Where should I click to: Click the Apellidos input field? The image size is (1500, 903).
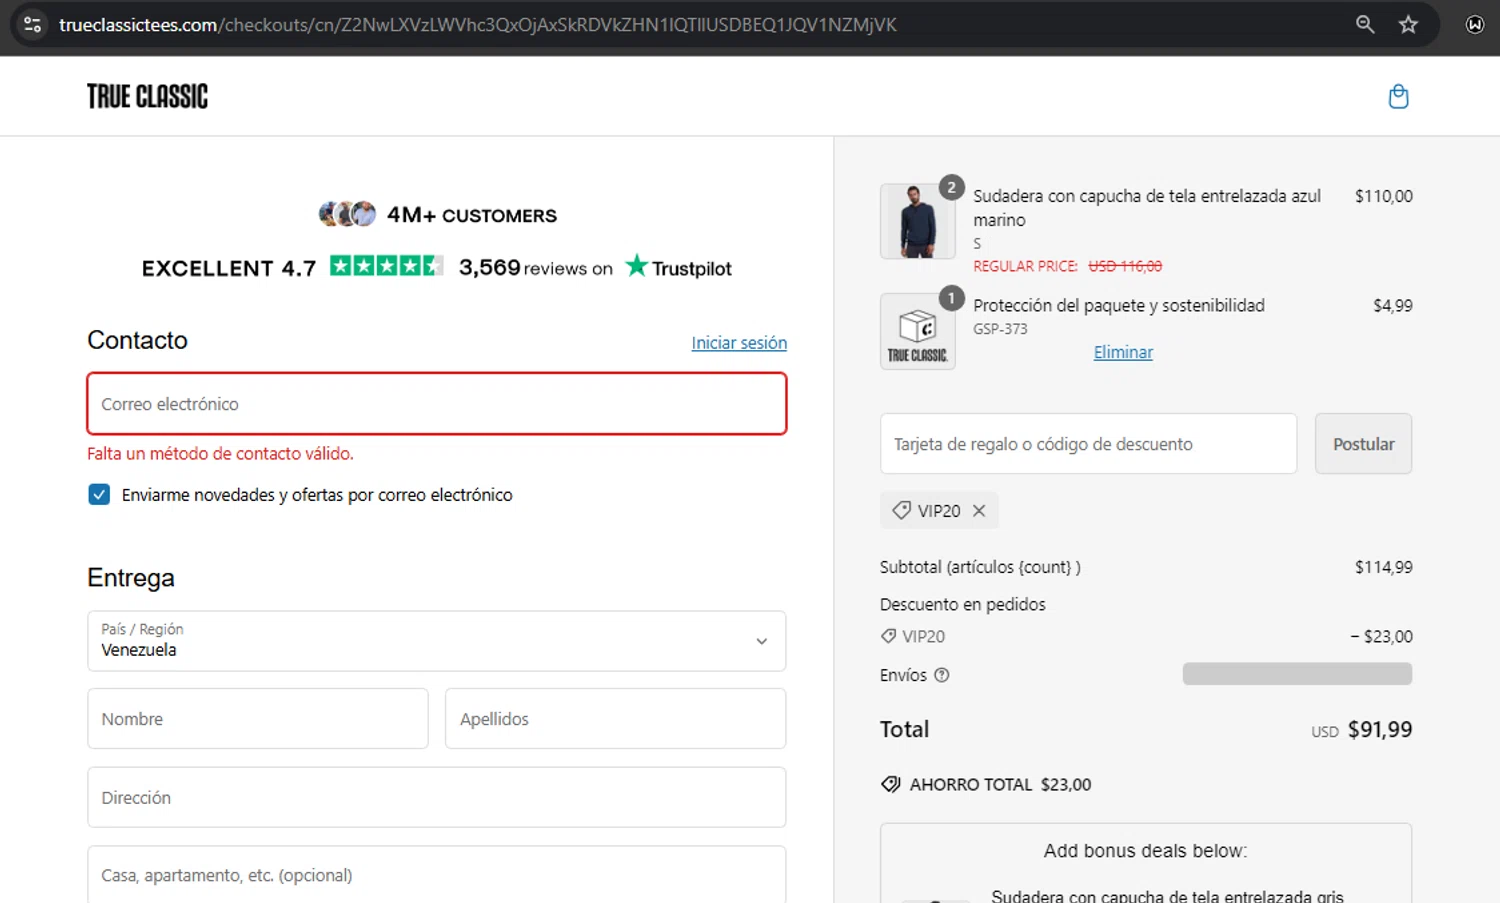[615, 718]
